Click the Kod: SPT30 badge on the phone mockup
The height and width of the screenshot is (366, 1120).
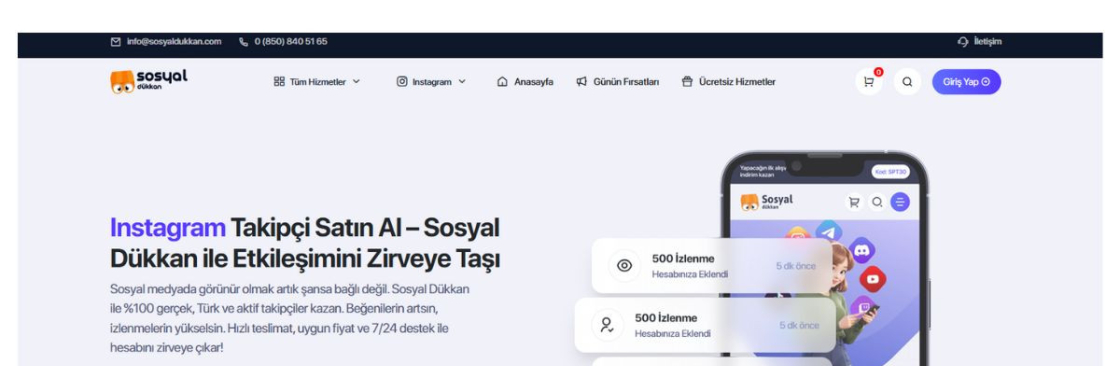click(x=890, y=172)
